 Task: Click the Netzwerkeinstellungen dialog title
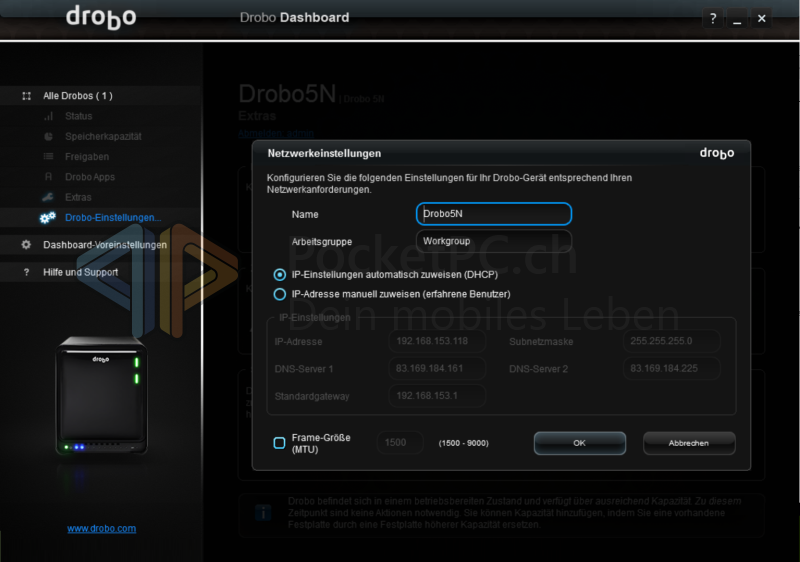(x=324, y=154)
